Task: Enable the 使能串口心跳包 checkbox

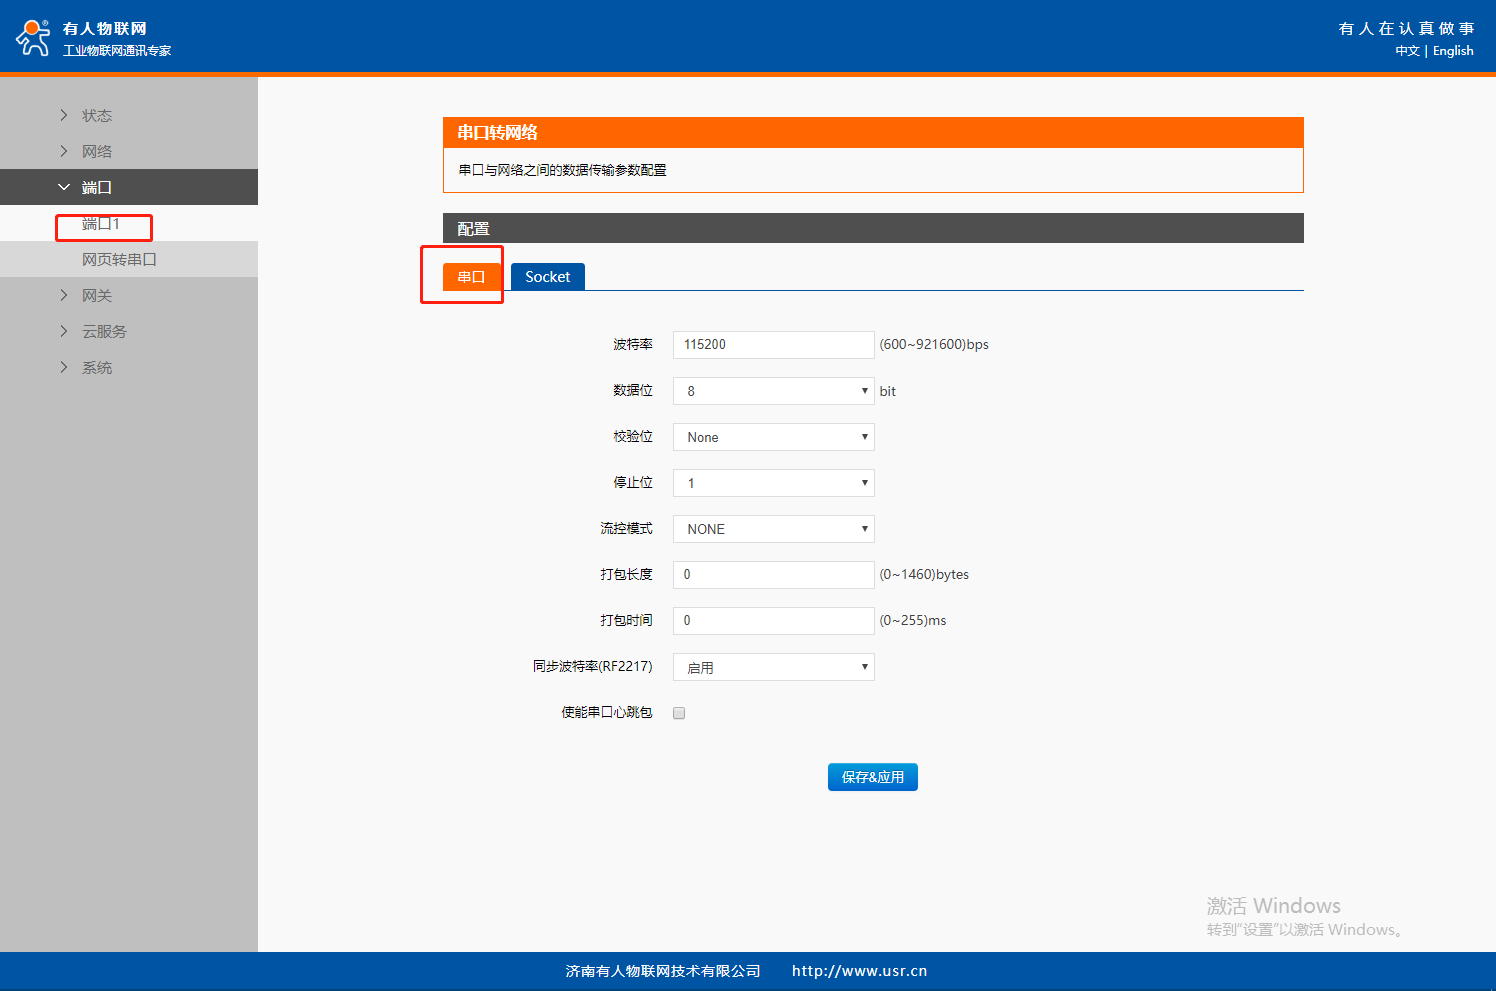Action: pyautogui.click(x=679, y=713)
